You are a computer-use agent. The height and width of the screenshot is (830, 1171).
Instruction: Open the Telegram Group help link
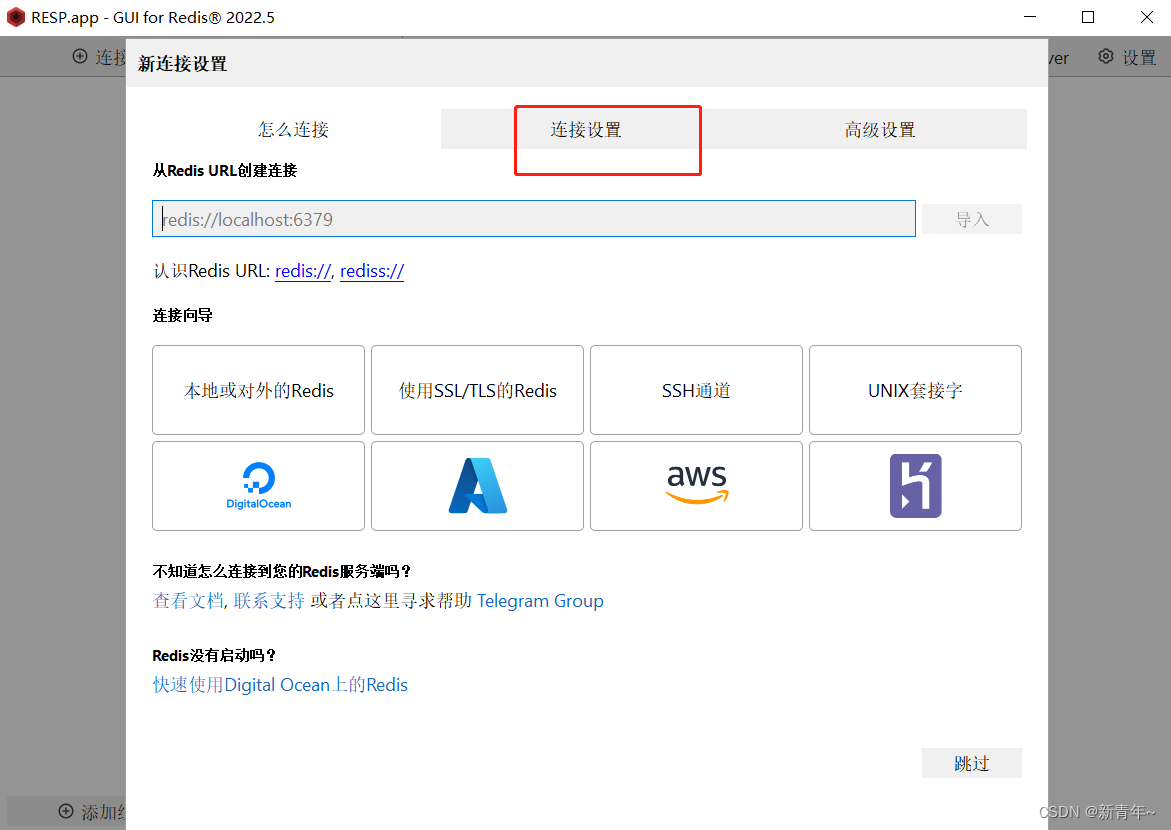(x=540, y=601)
